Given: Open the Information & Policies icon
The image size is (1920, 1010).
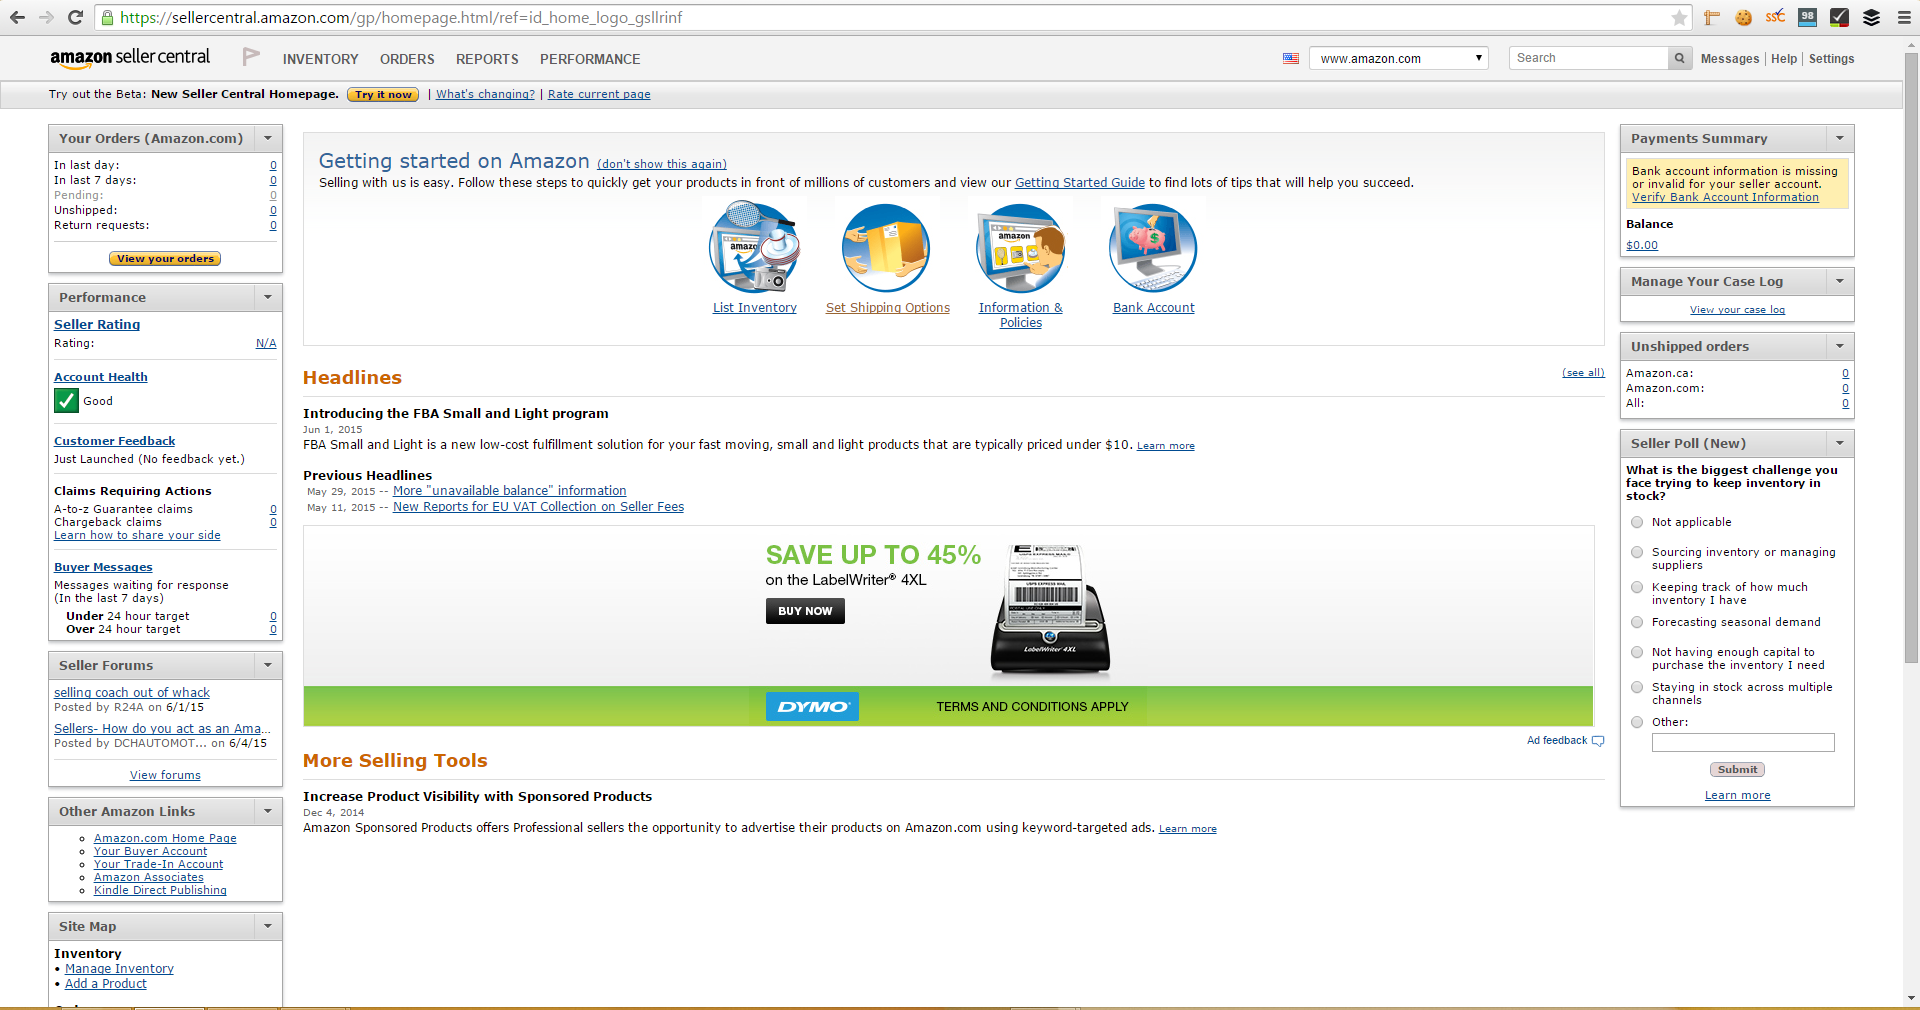Looking at the screenshot, I should click(x=1020, y=247).
